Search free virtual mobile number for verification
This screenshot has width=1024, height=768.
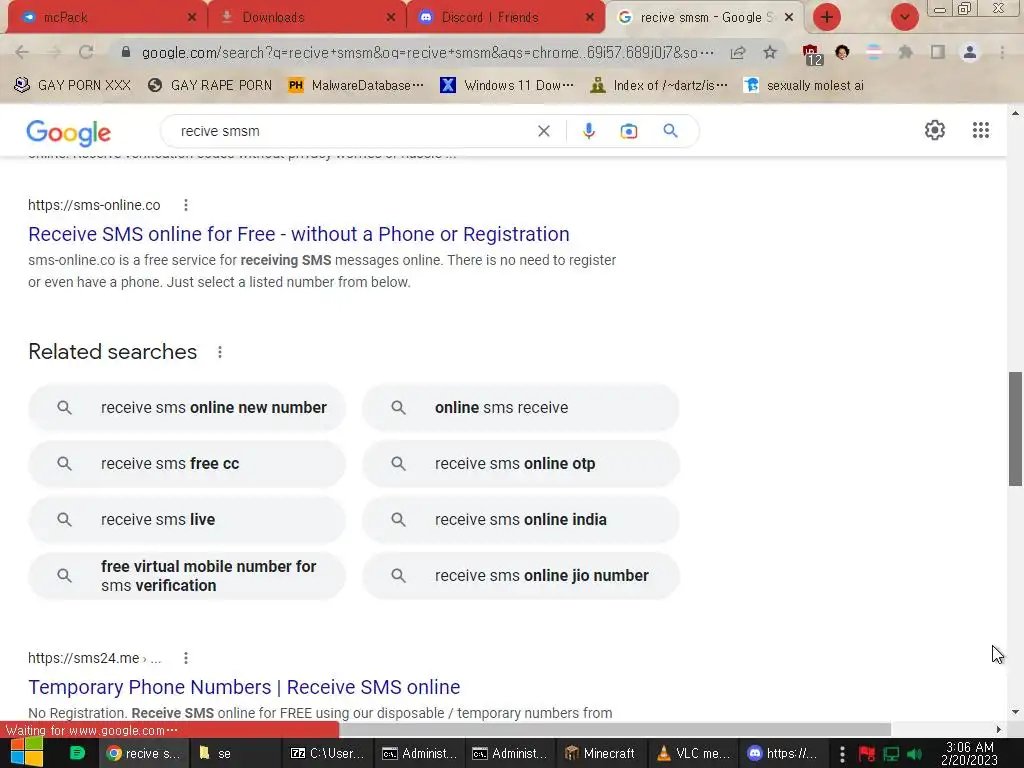click(x=187, y=576)
